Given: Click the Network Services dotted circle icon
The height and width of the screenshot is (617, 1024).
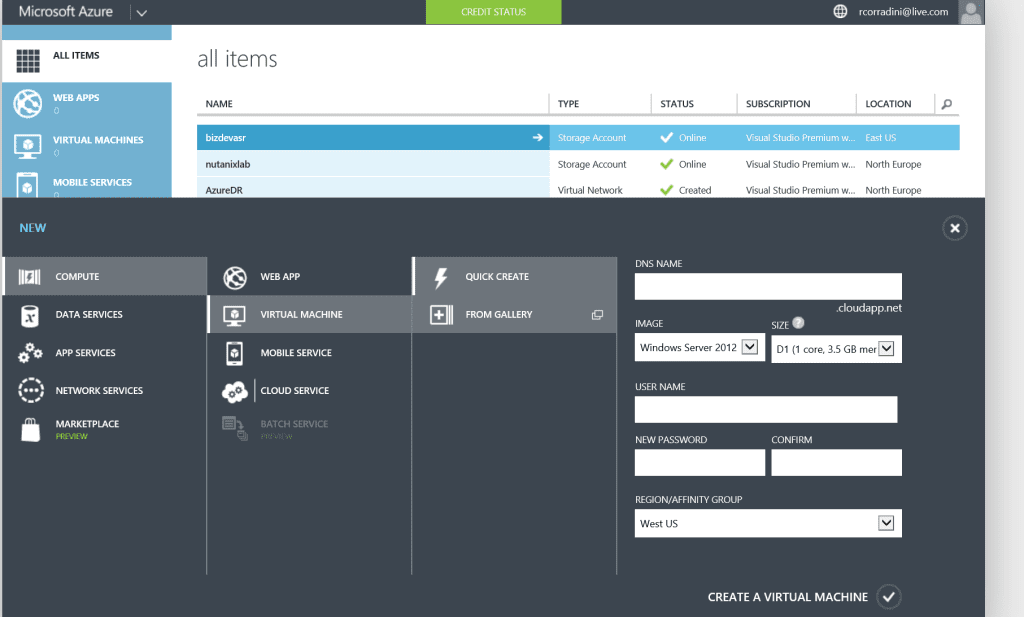Looking at the screenshot, I should [x=31, y=390].
